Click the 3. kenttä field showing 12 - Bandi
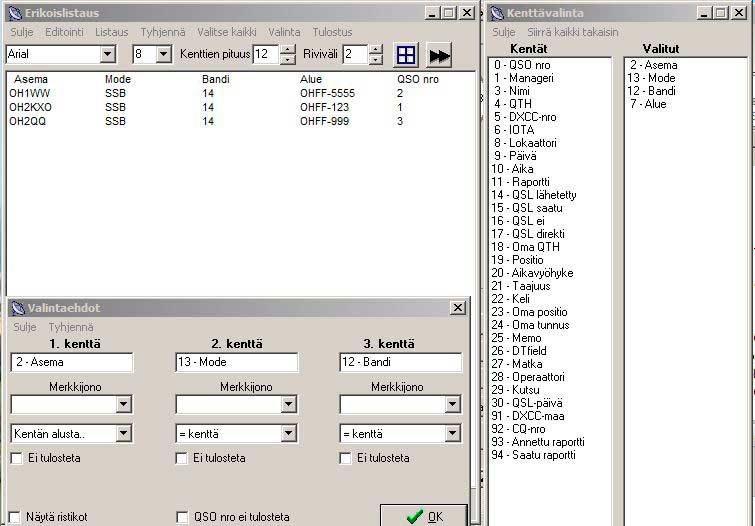 [x=400, y=363]
